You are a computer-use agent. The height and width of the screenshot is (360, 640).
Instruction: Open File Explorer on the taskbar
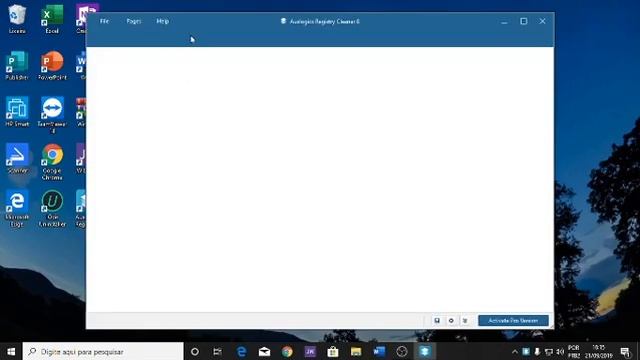[x=356, y=351]
